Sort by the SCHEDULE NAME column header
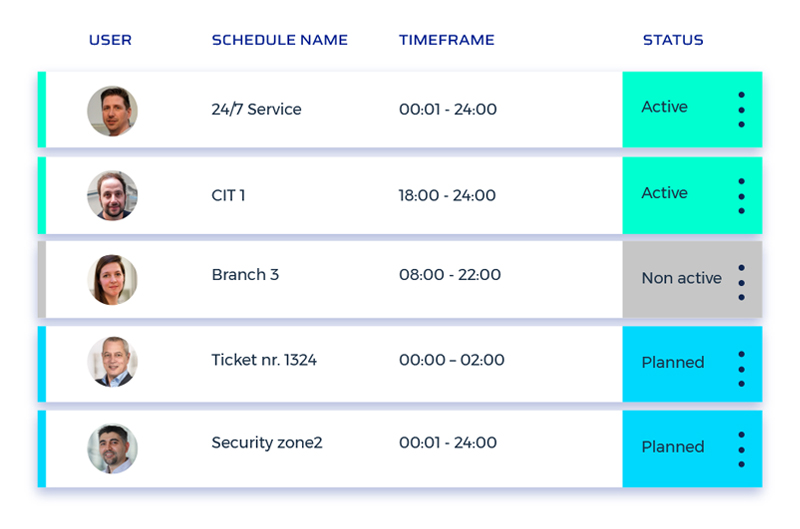This screenshot has width=800, height=529. [280, 41]
